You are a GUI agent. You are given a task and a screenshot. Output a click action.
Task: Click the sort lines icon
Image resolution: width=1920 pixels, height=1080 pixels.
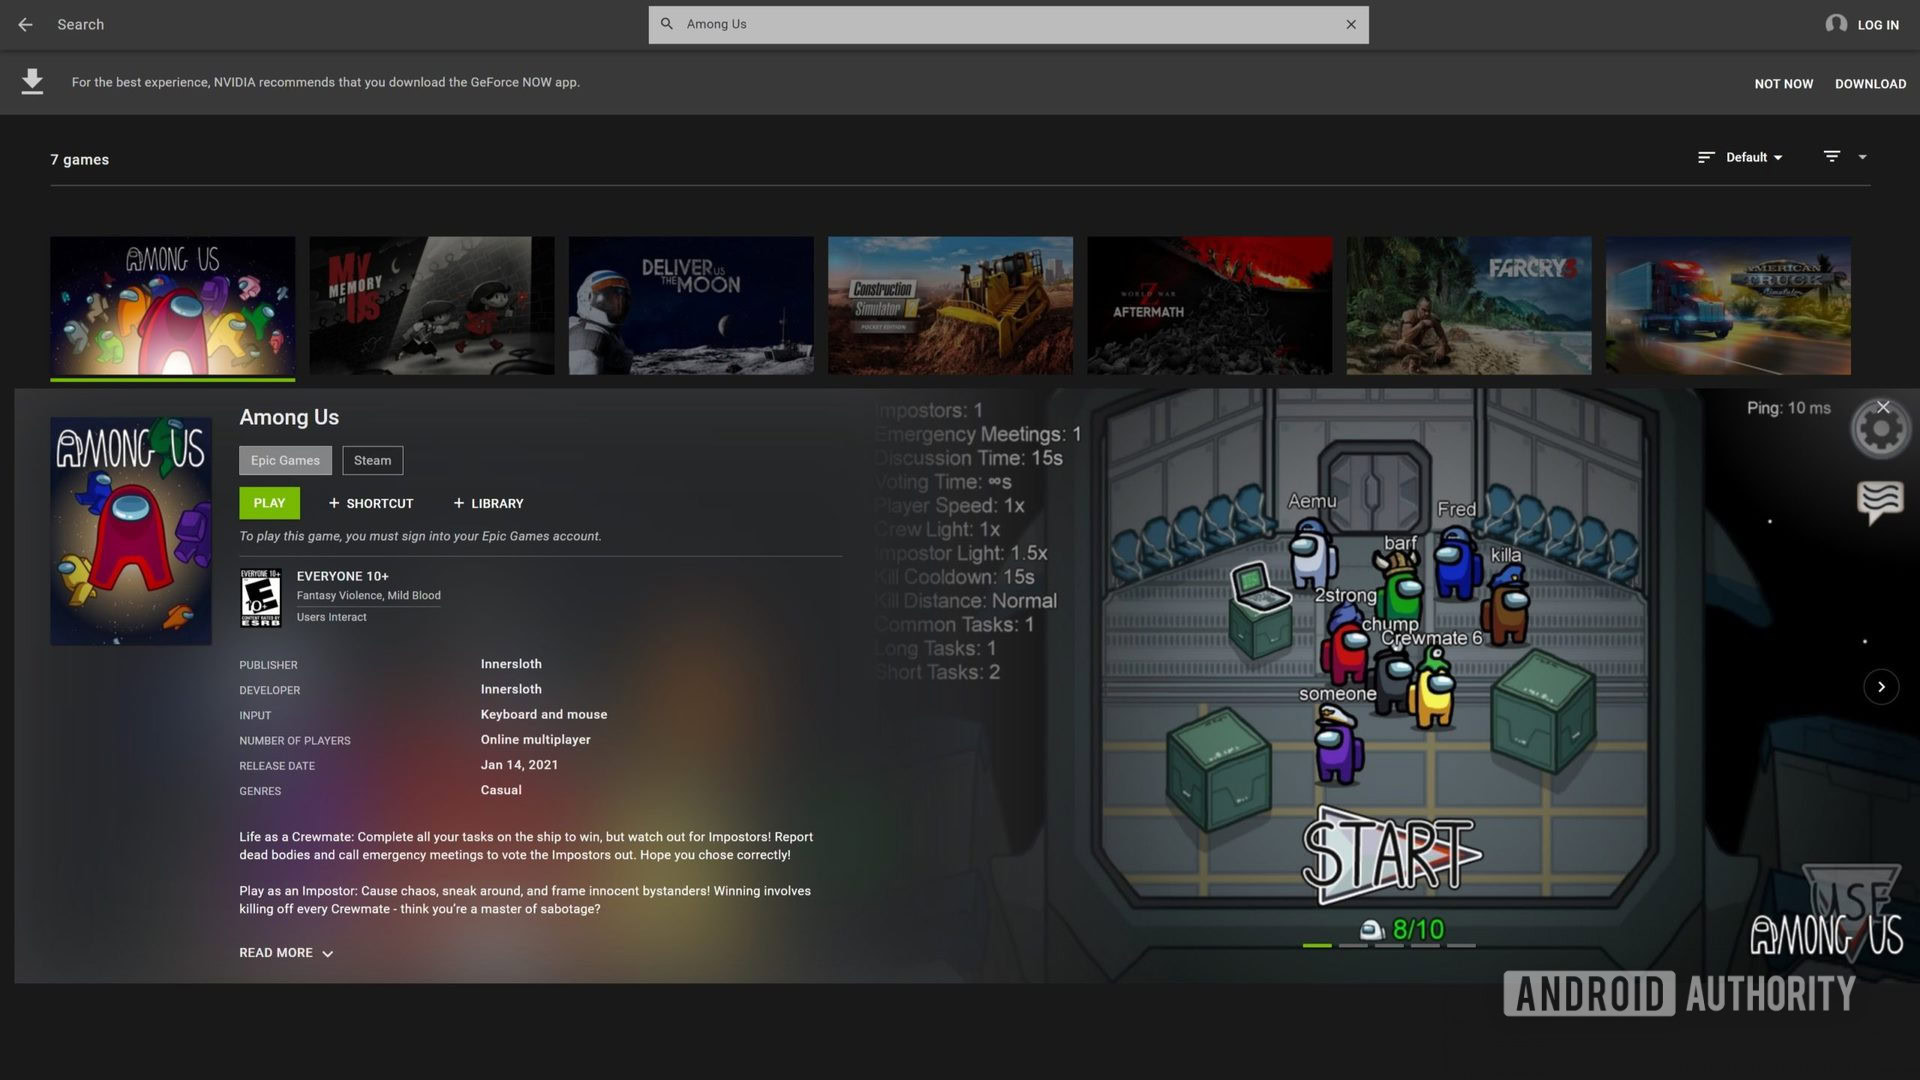[x=1706, y=157]
